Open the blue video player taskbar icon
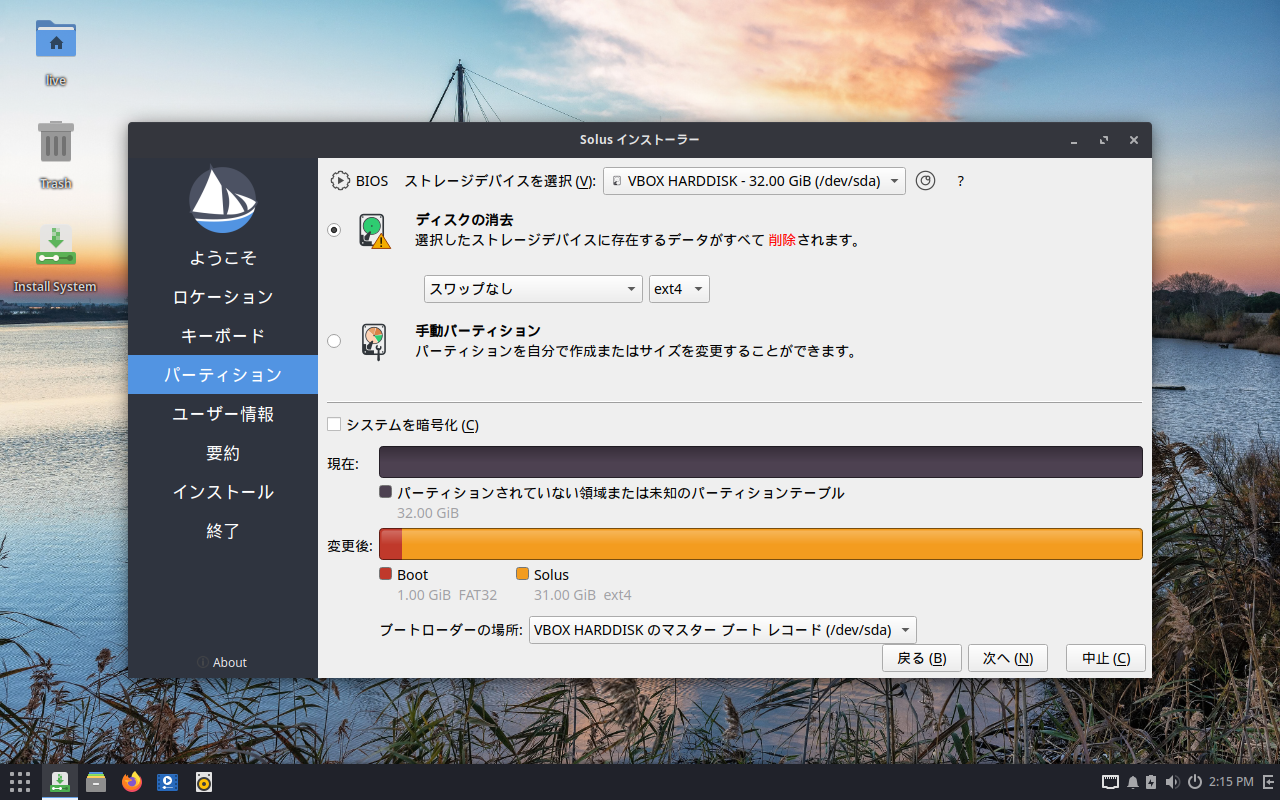Image resolution: width=1280 pixels, height=800 pixels. point(168,782)
